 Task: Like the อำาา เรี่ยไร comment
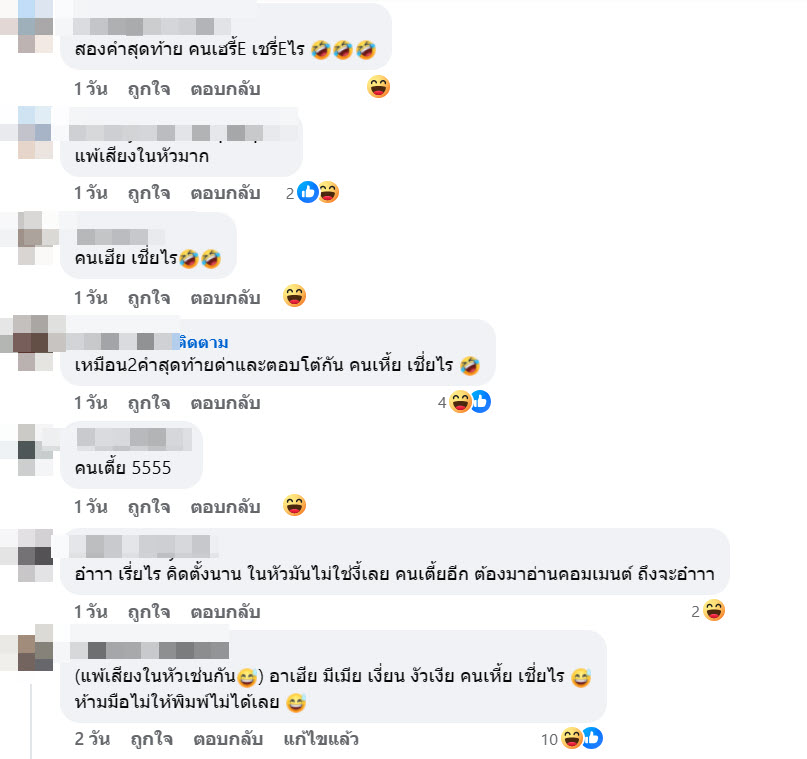[x=149, y=612]
